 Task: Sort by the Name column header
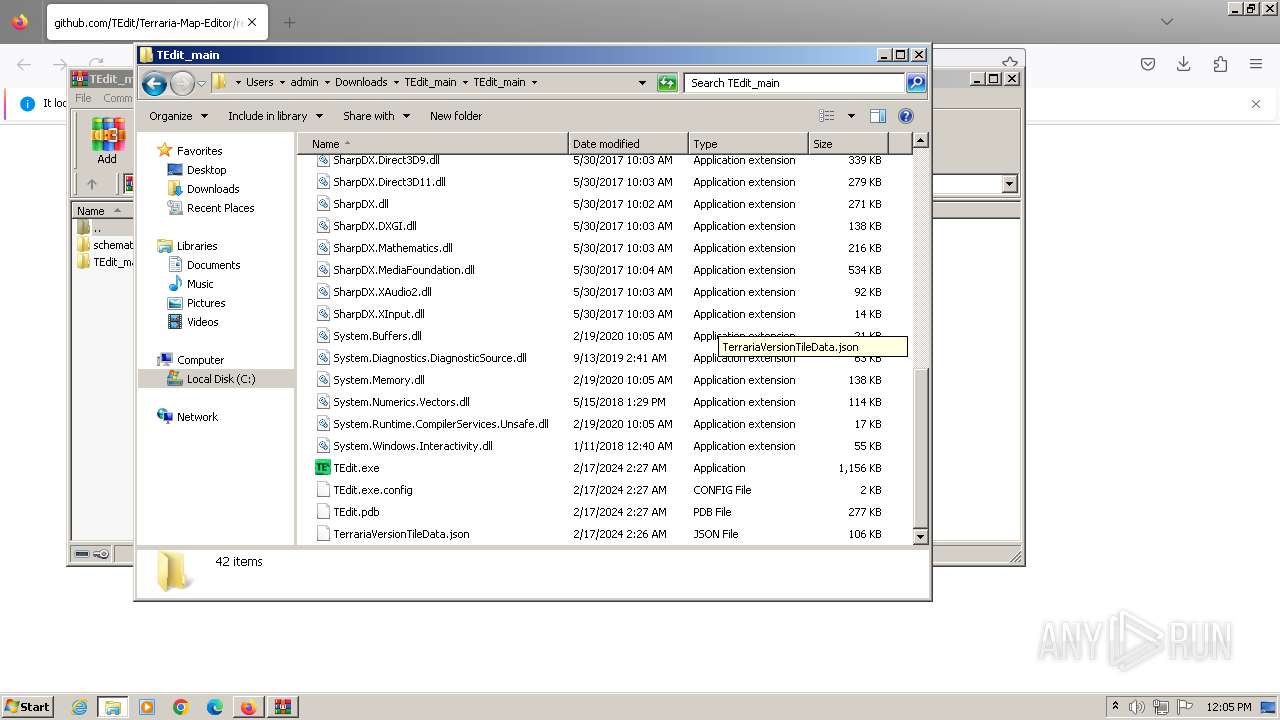[x=432, y=144]
